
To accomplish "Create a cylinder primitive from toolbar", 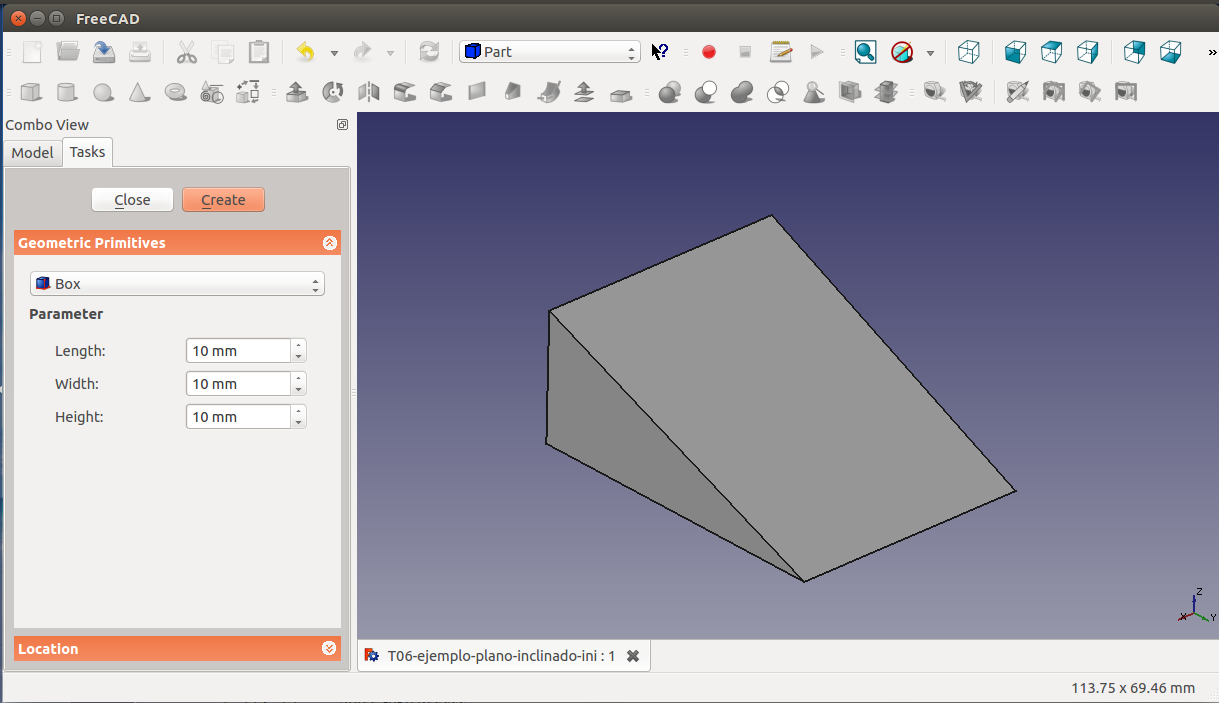I will coord(66,93).
